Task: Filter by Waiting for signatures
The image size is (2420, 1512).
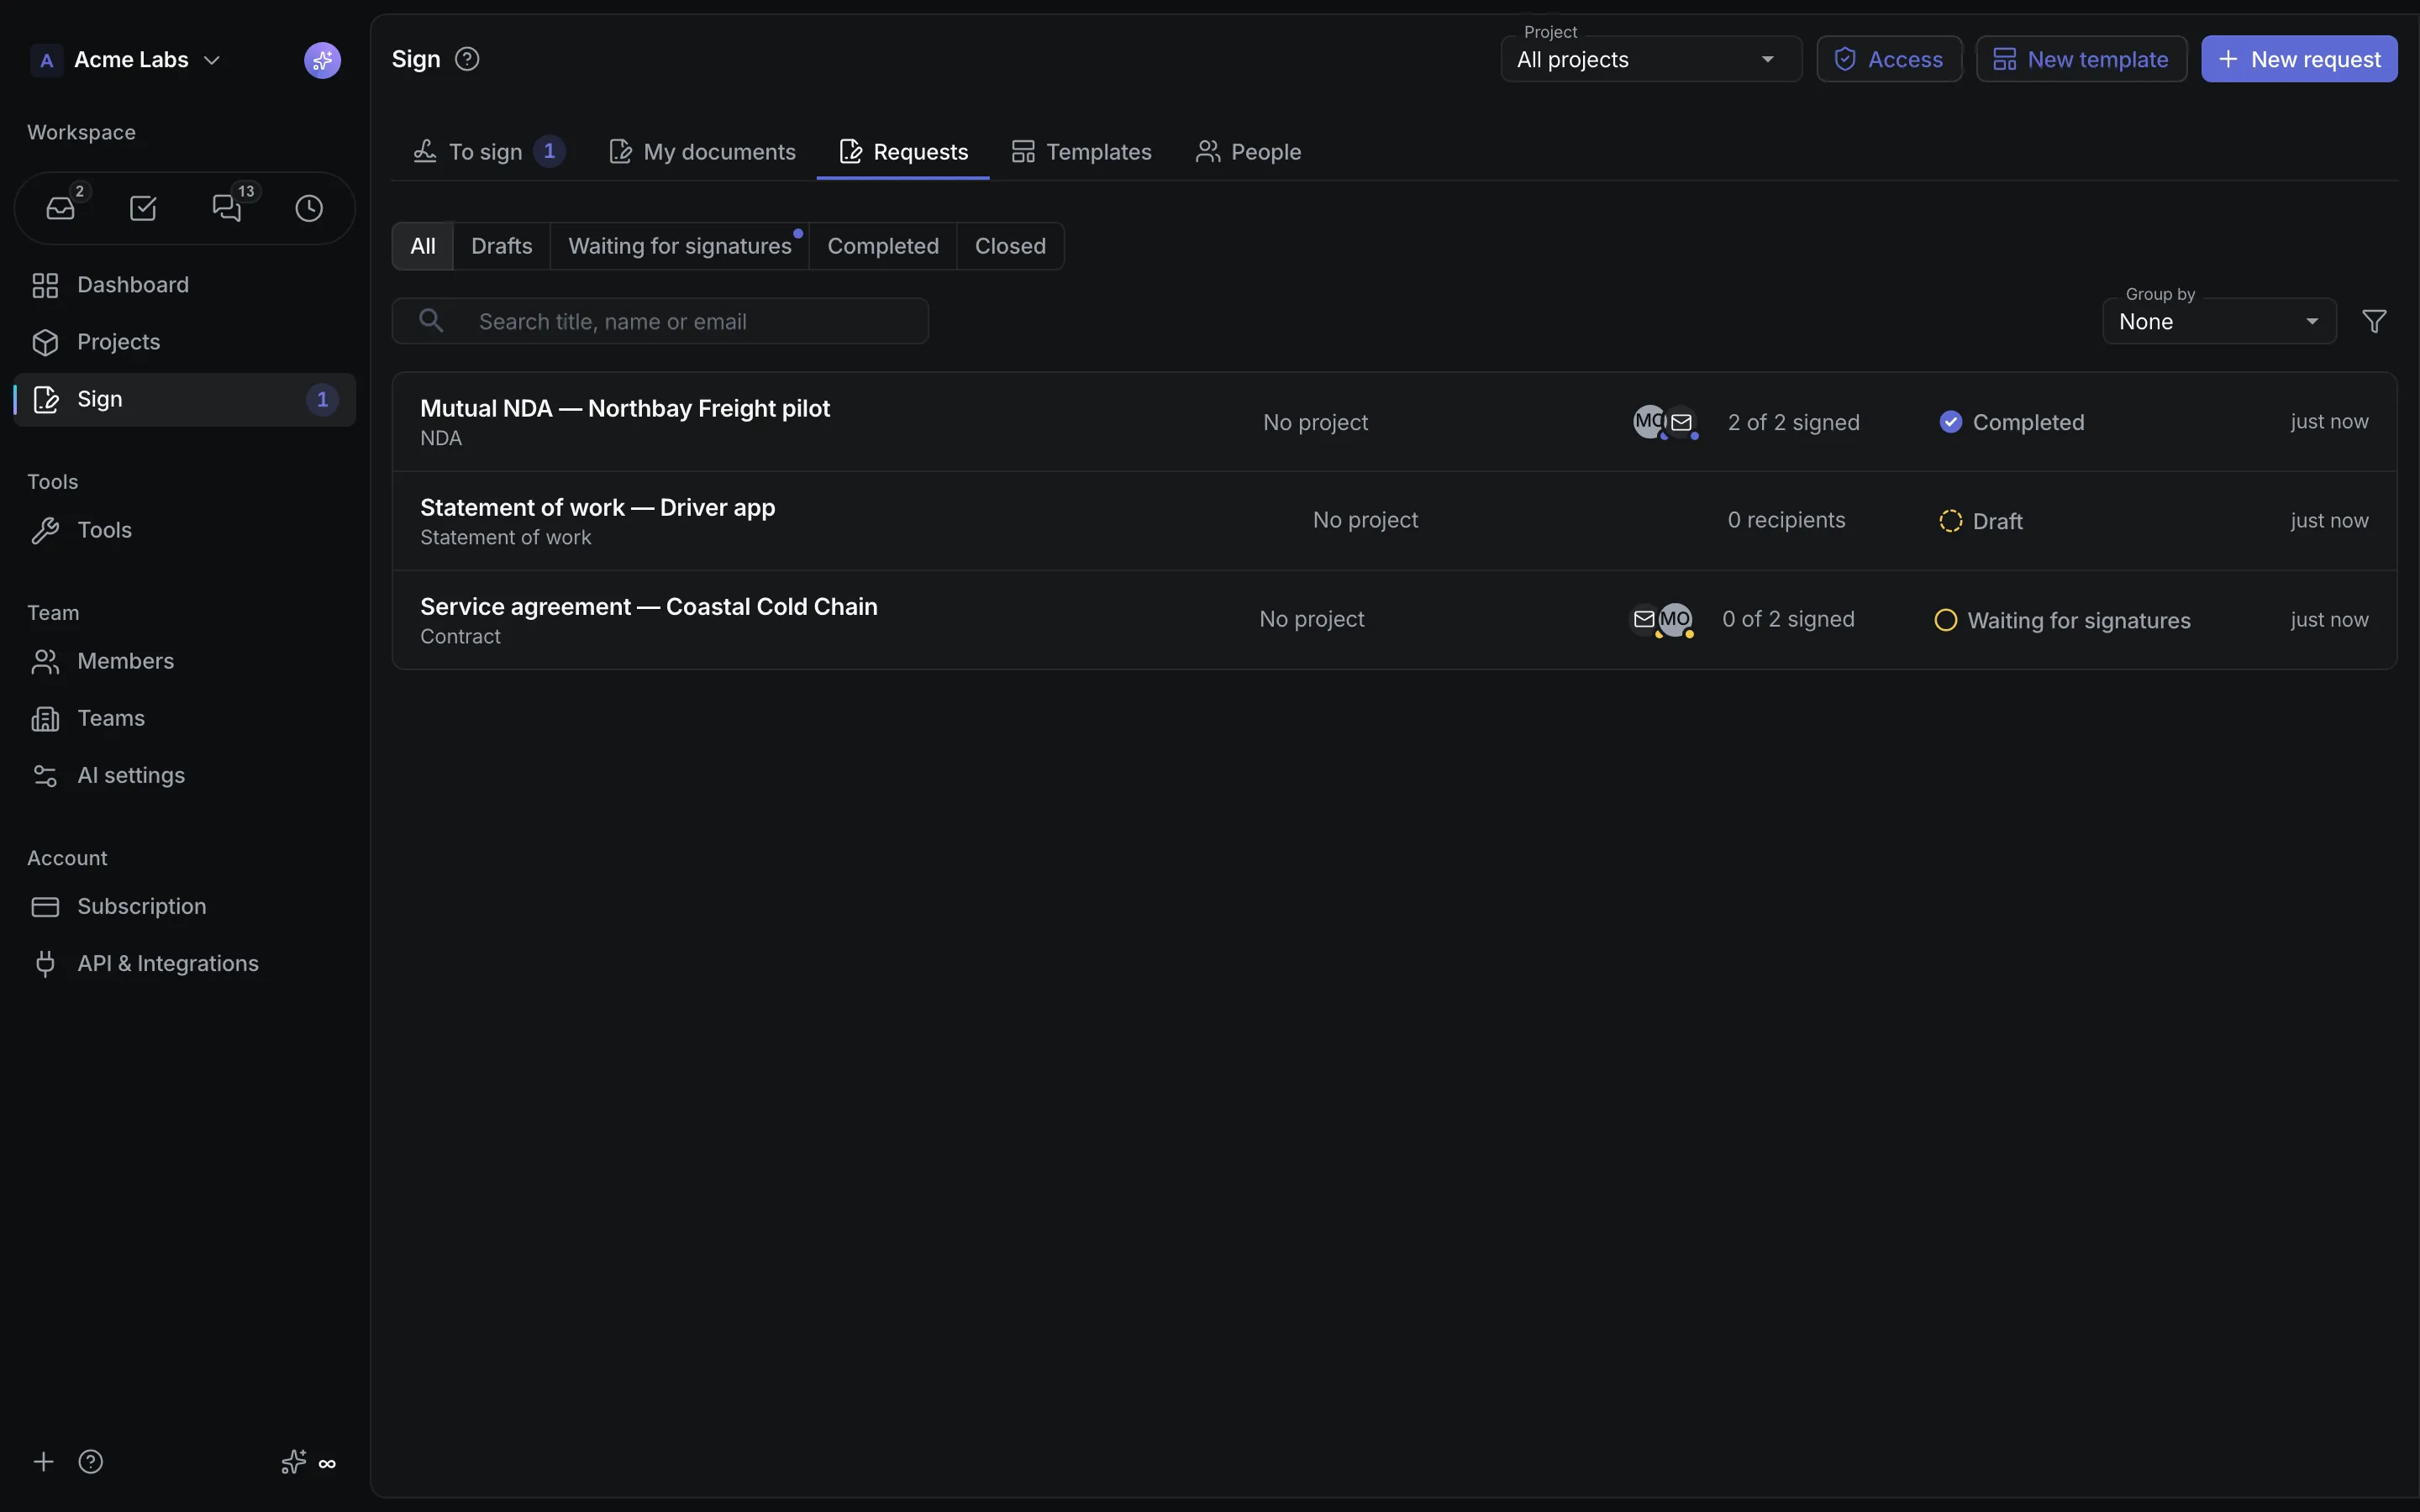Action: click(x=680, y=246)
